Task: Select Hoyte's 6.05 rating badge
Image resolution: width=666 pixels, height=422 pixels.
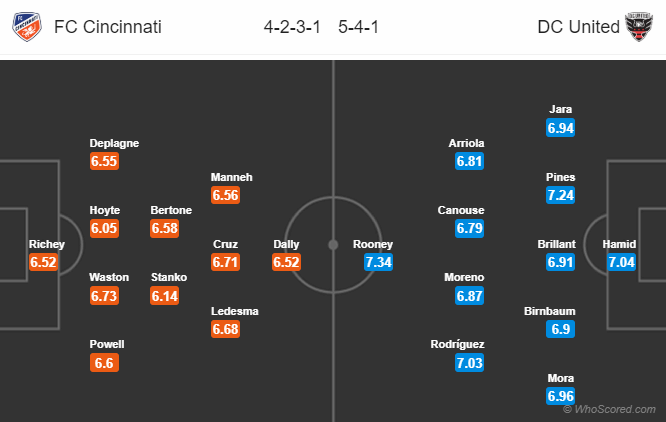Action: [104, 228]
